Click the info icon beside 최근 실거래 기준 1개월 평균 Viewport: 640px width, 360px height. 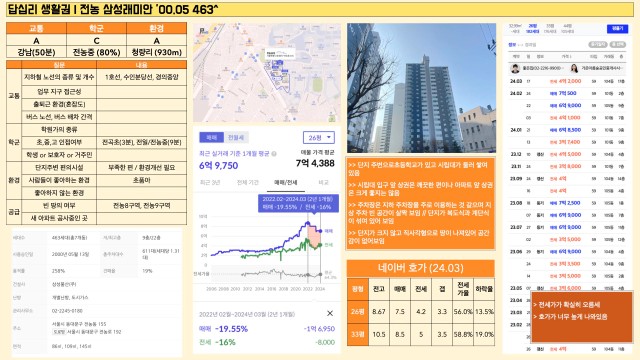click(274, 154)
